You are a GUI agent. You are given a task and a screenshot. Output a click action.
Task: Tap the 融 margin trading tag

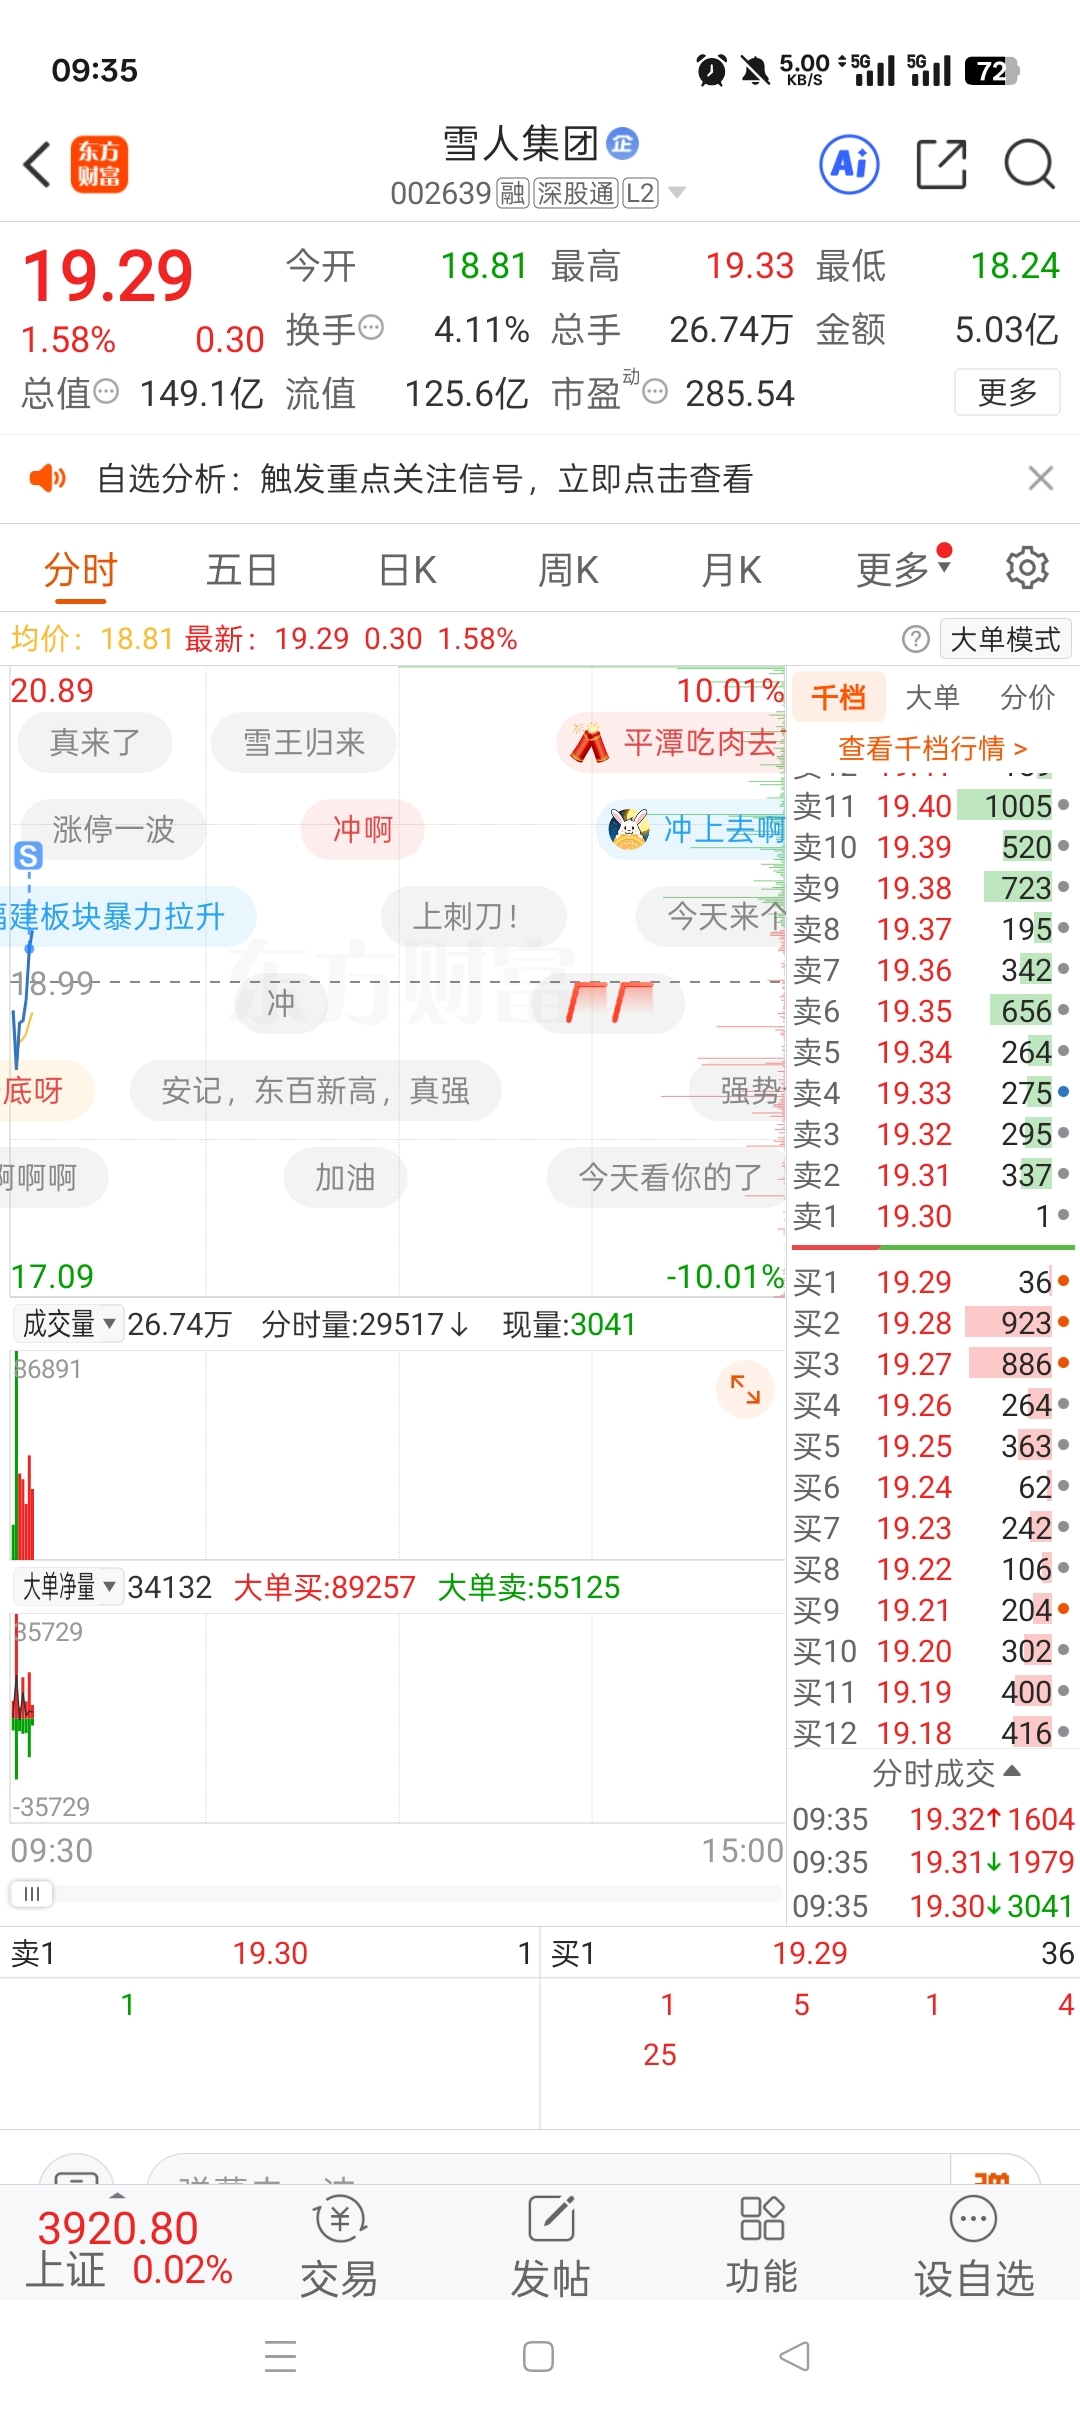click(513, 193)
